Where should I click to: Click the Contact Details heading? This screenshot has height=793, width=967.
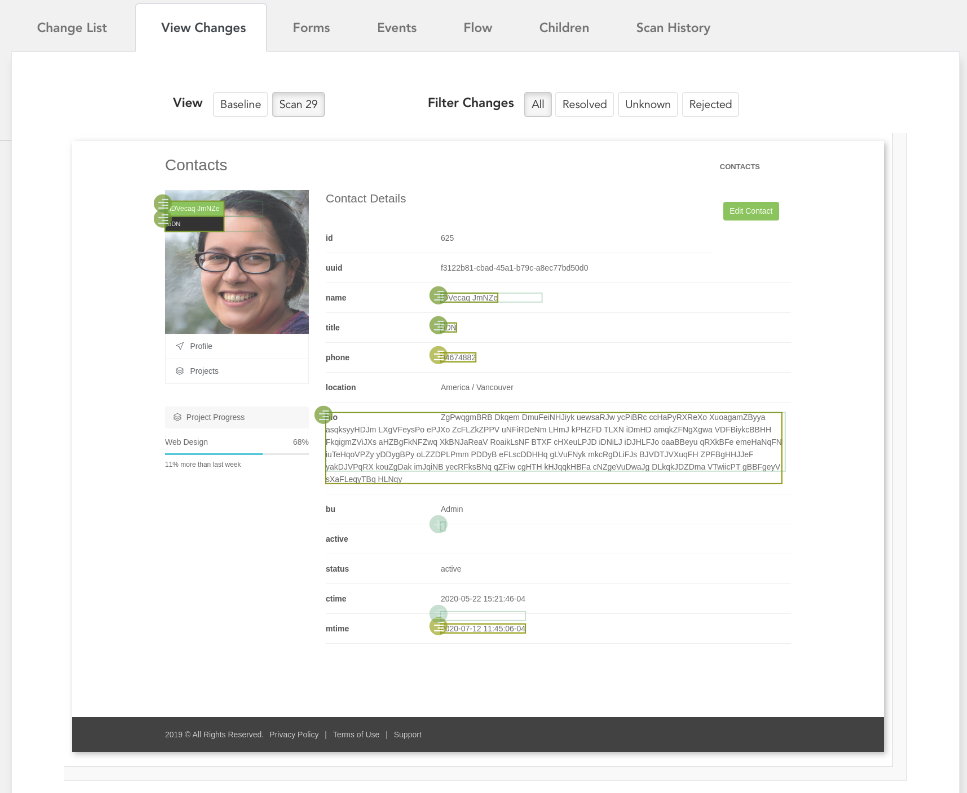pos(366,199)
